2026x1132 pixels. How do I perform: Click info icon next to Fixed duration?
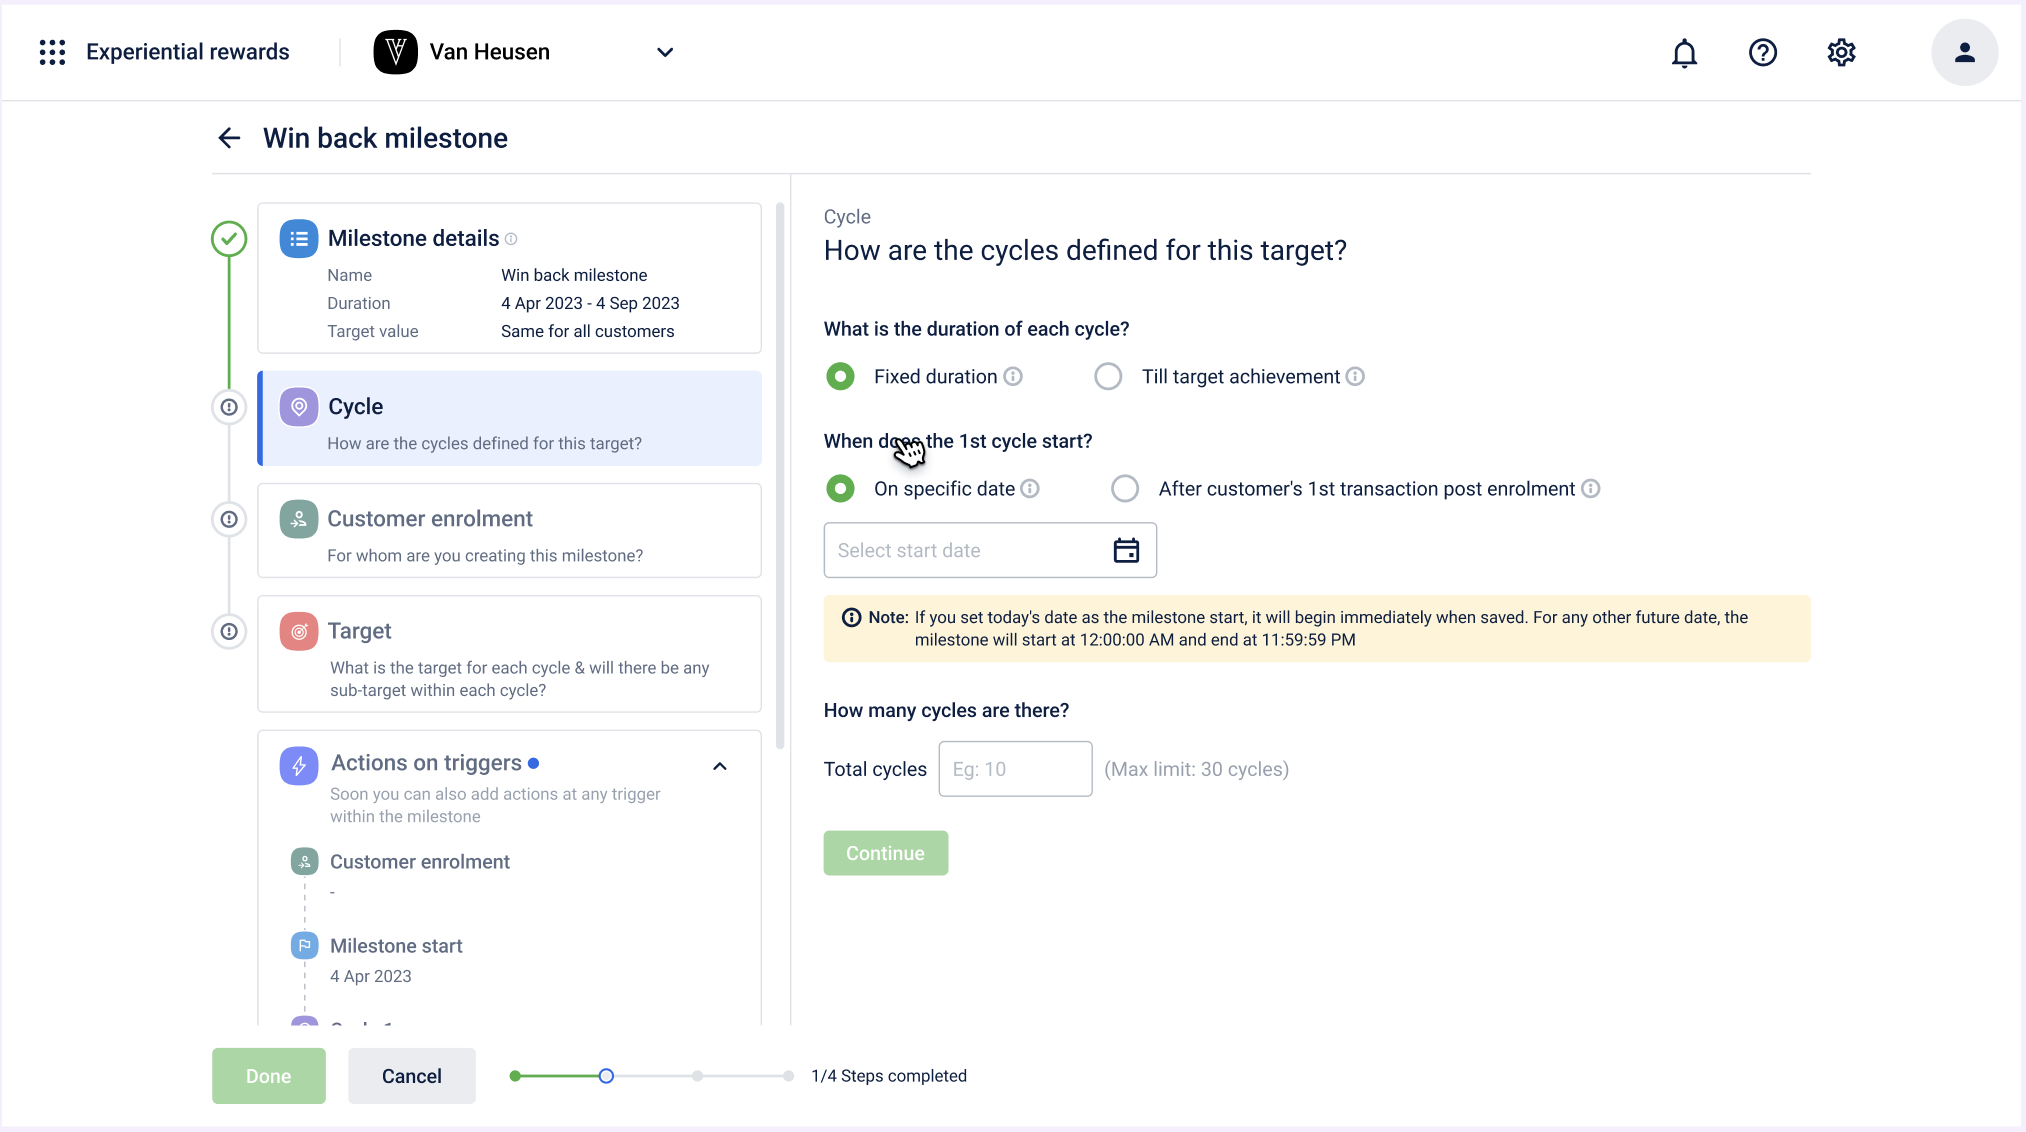pyautogui.click(x=1013, y=376)
